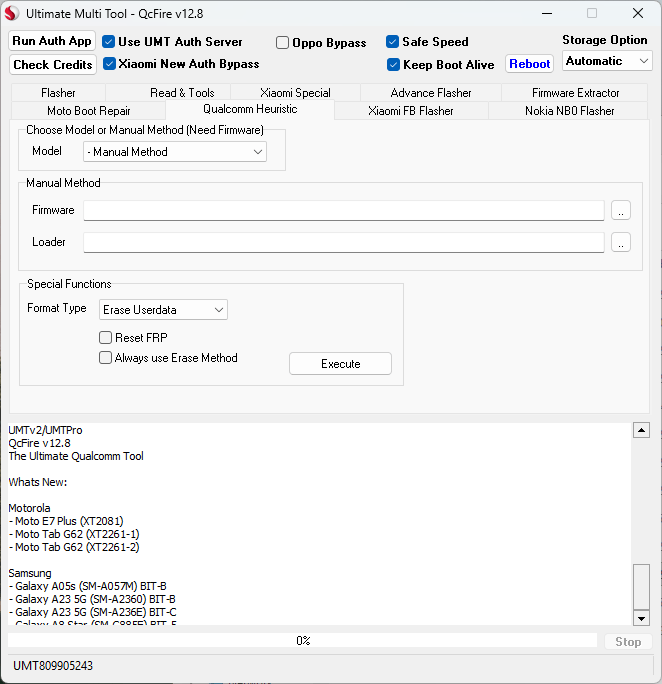Click the blue Reboot button
This screenshot has height=684, width=662.
[x=529, y=64]
